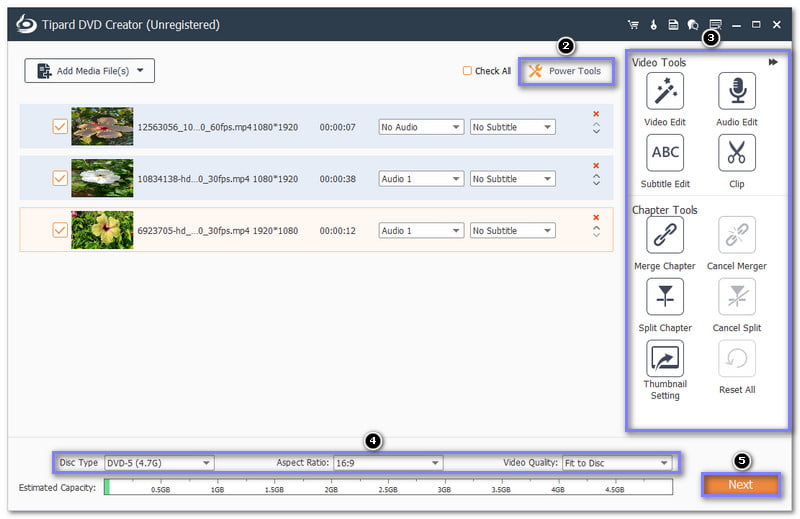Select the white flower video thumbnail
800x519 pixels.
pyautogui.click(x=102, y=178)
